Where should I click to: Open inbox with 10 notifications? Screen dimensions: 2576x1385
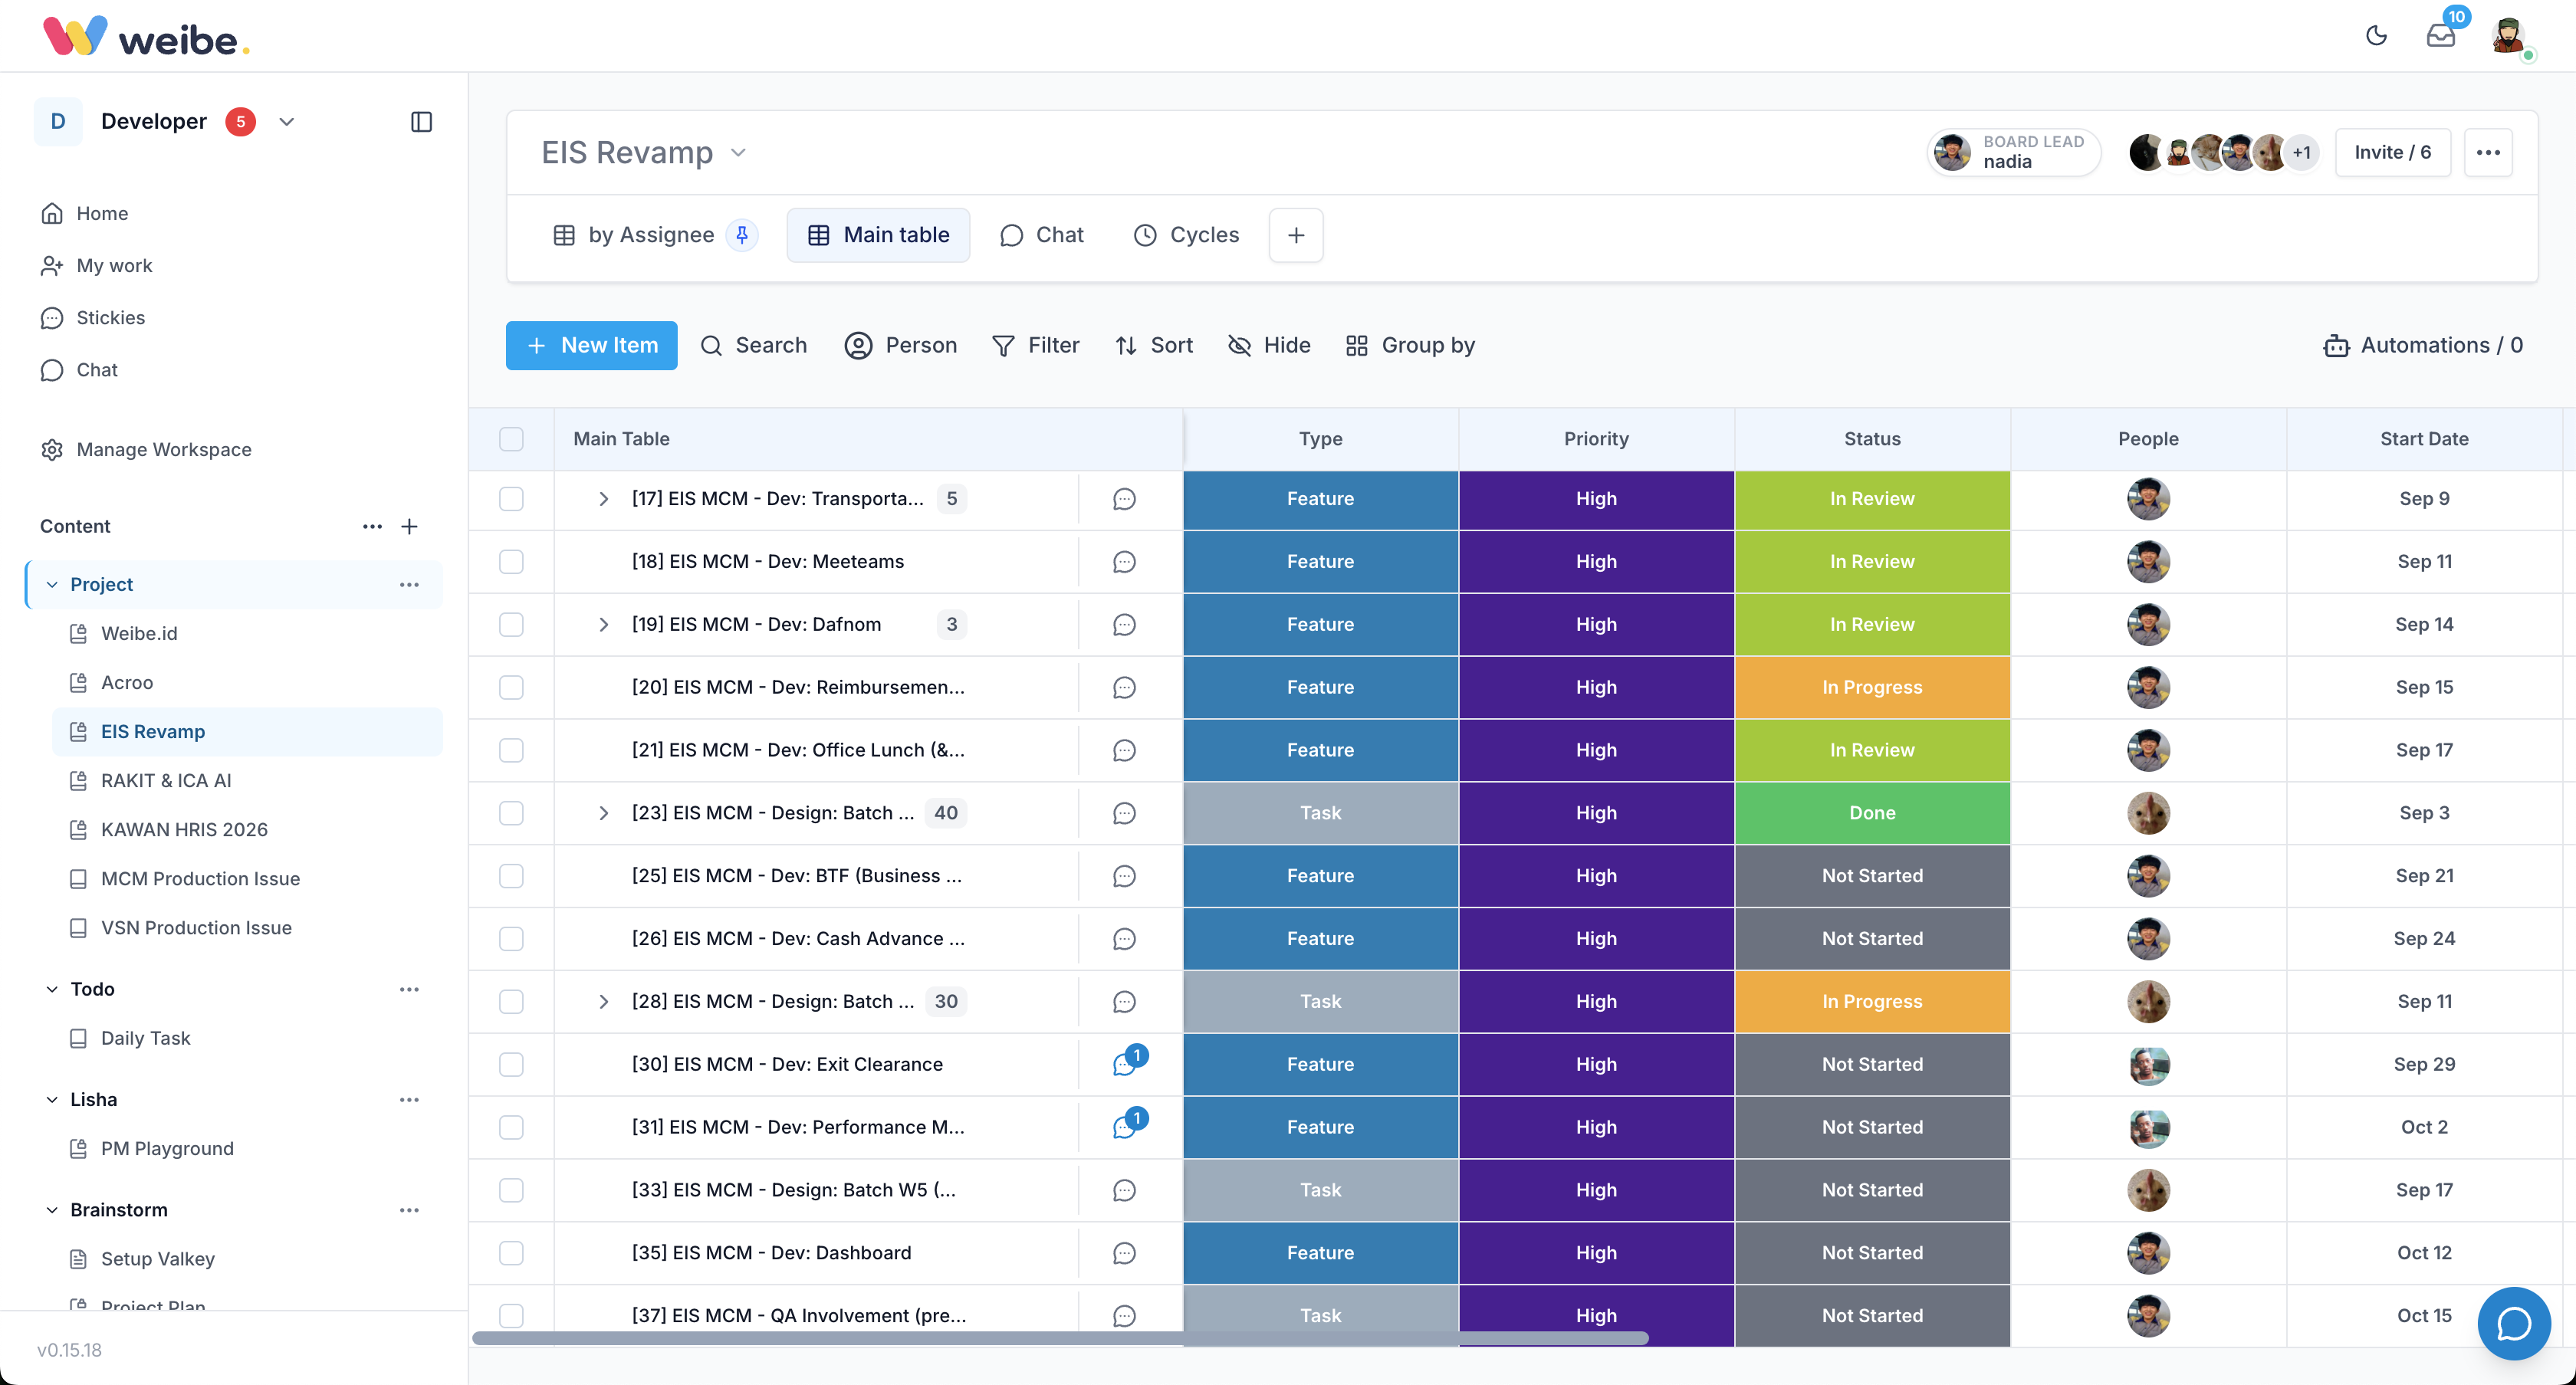coord(2441,36)
